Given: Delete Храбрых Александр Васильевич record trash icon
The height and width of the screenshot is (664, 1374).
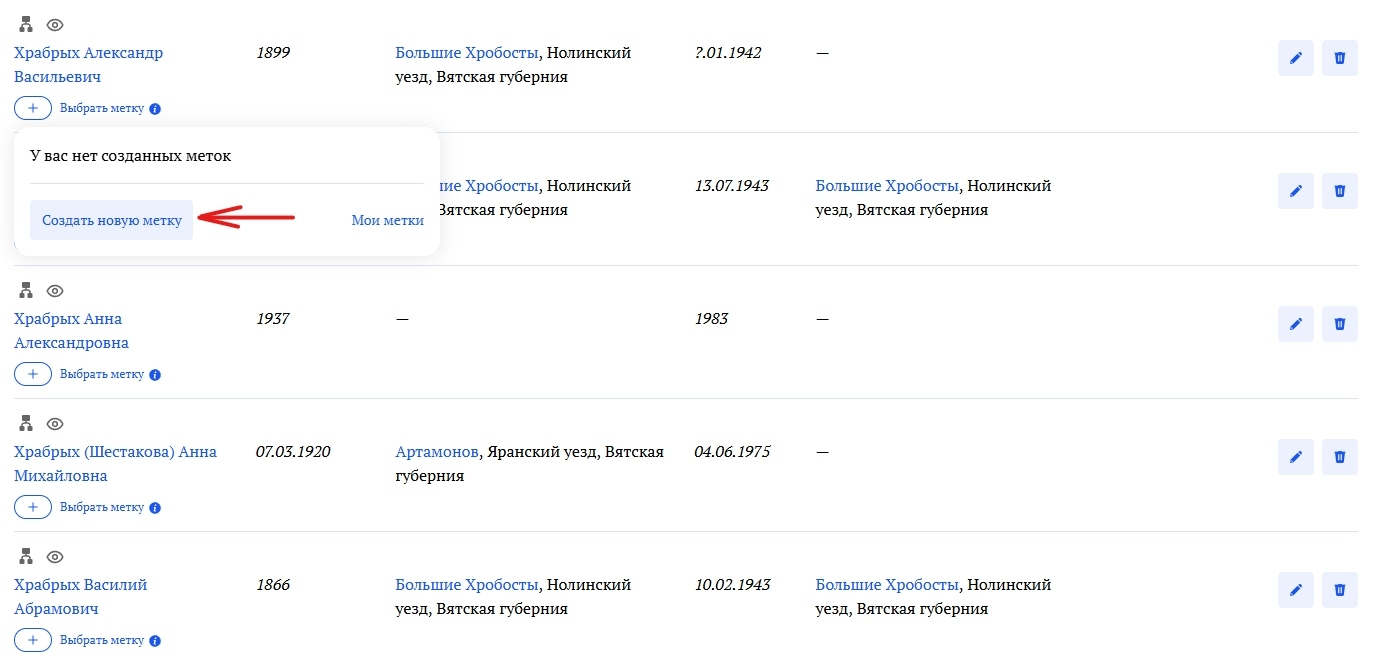Looking at the screenshot, I should click(x=1340, y=58).
